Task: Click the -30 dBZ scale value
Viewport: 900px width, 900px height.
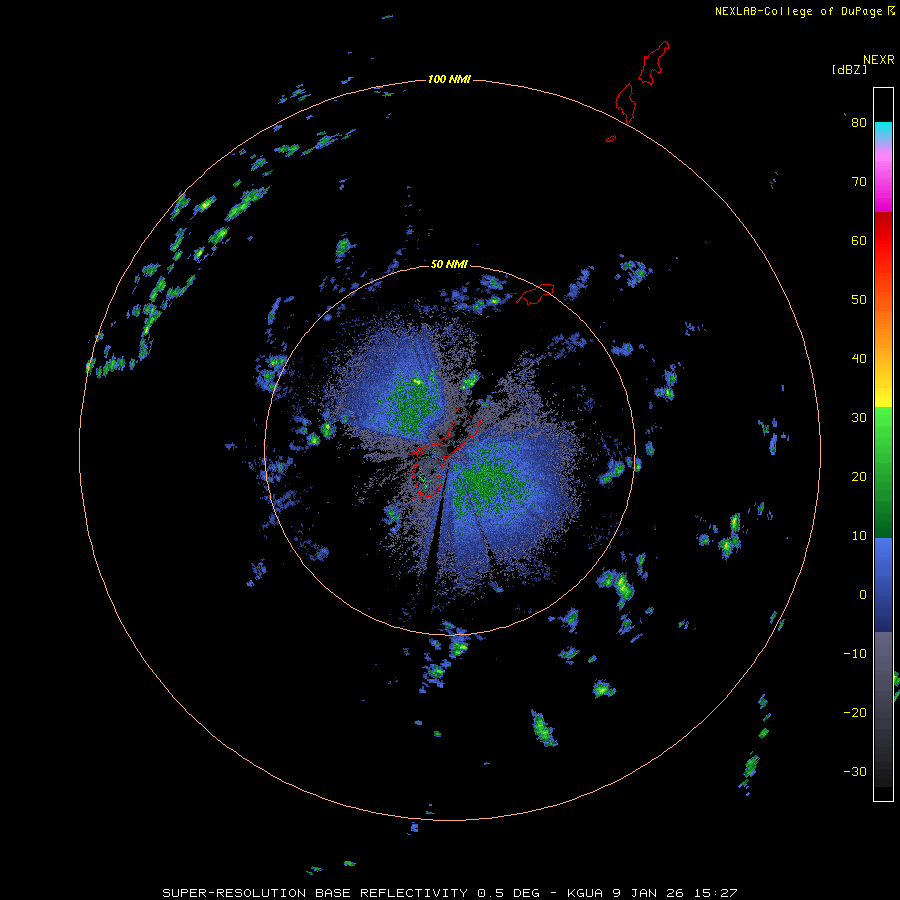Action: click(855, 771)
